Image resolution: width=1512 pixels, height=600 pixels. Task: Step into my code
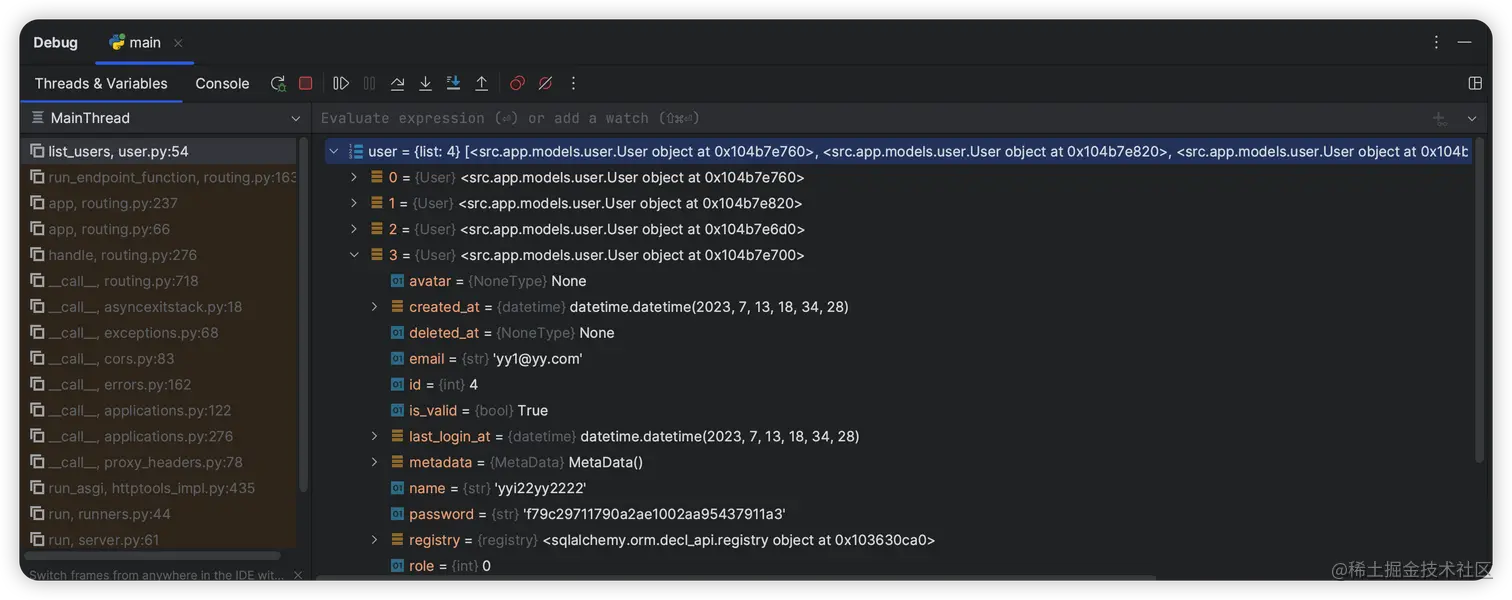point(453,84)
